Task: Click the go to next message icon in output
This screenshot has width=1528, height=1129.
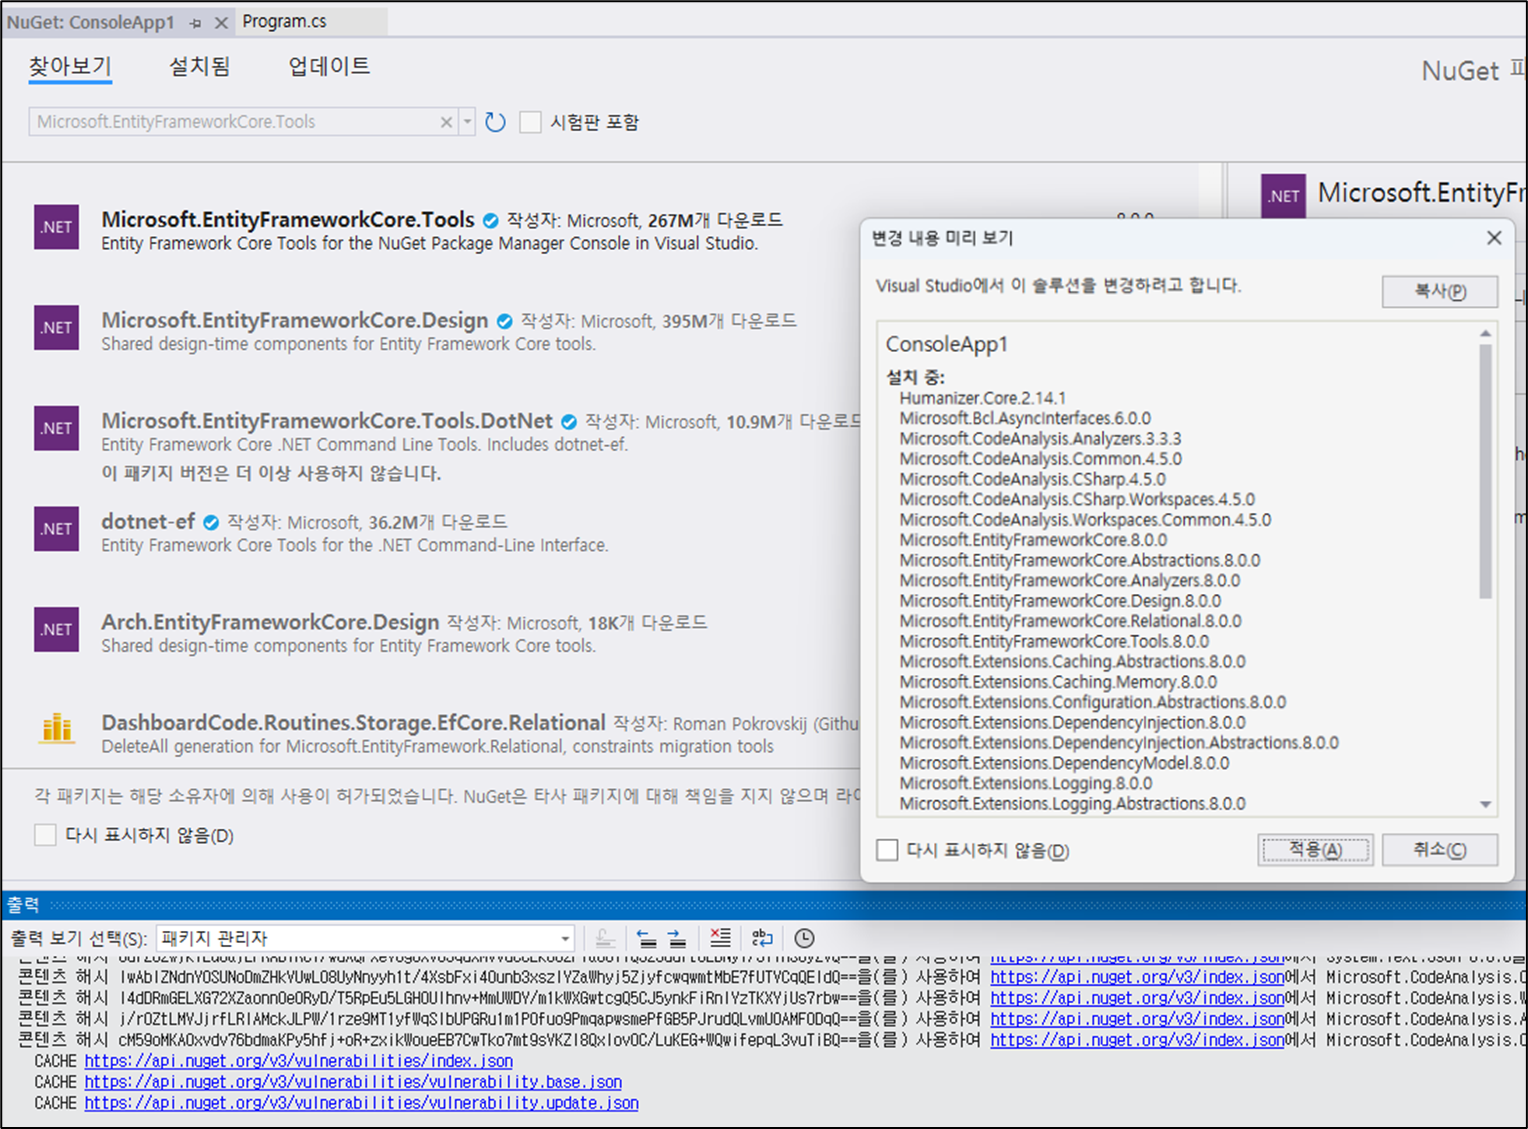Action: (x=677, y=938)
